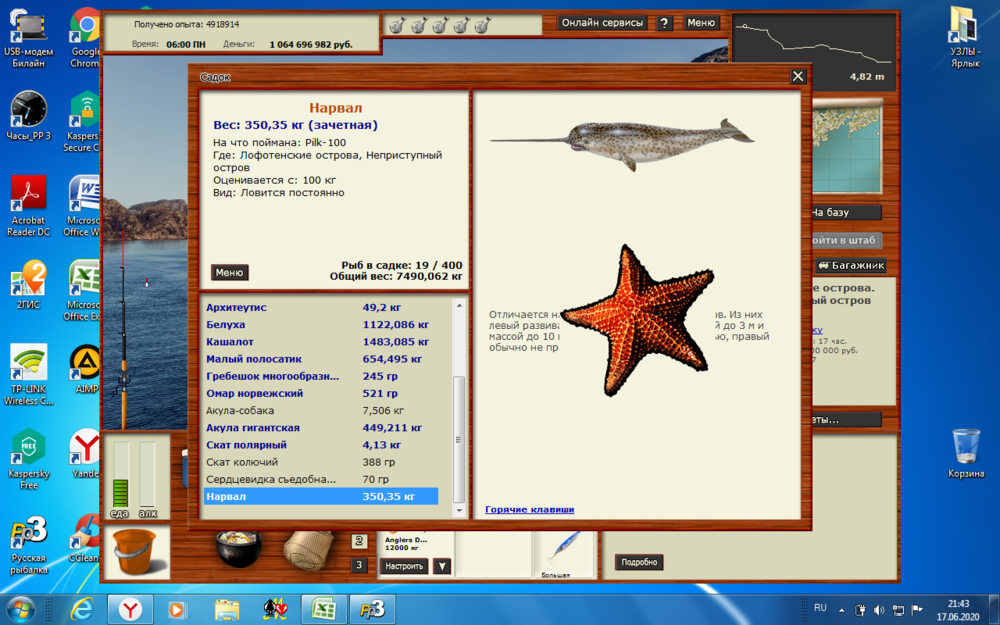Switch to tackle slot 2
Screen dimensions: 1000x625
click(359, 541)
